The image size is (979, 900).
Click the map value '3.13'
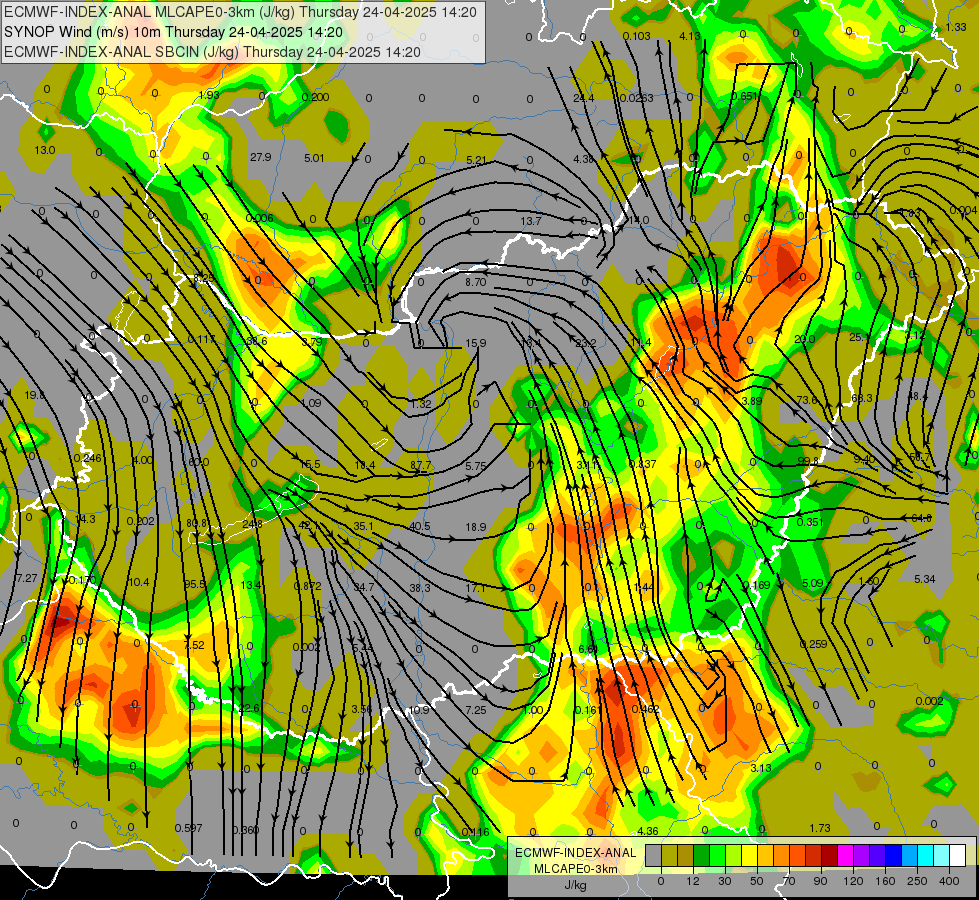761,768
